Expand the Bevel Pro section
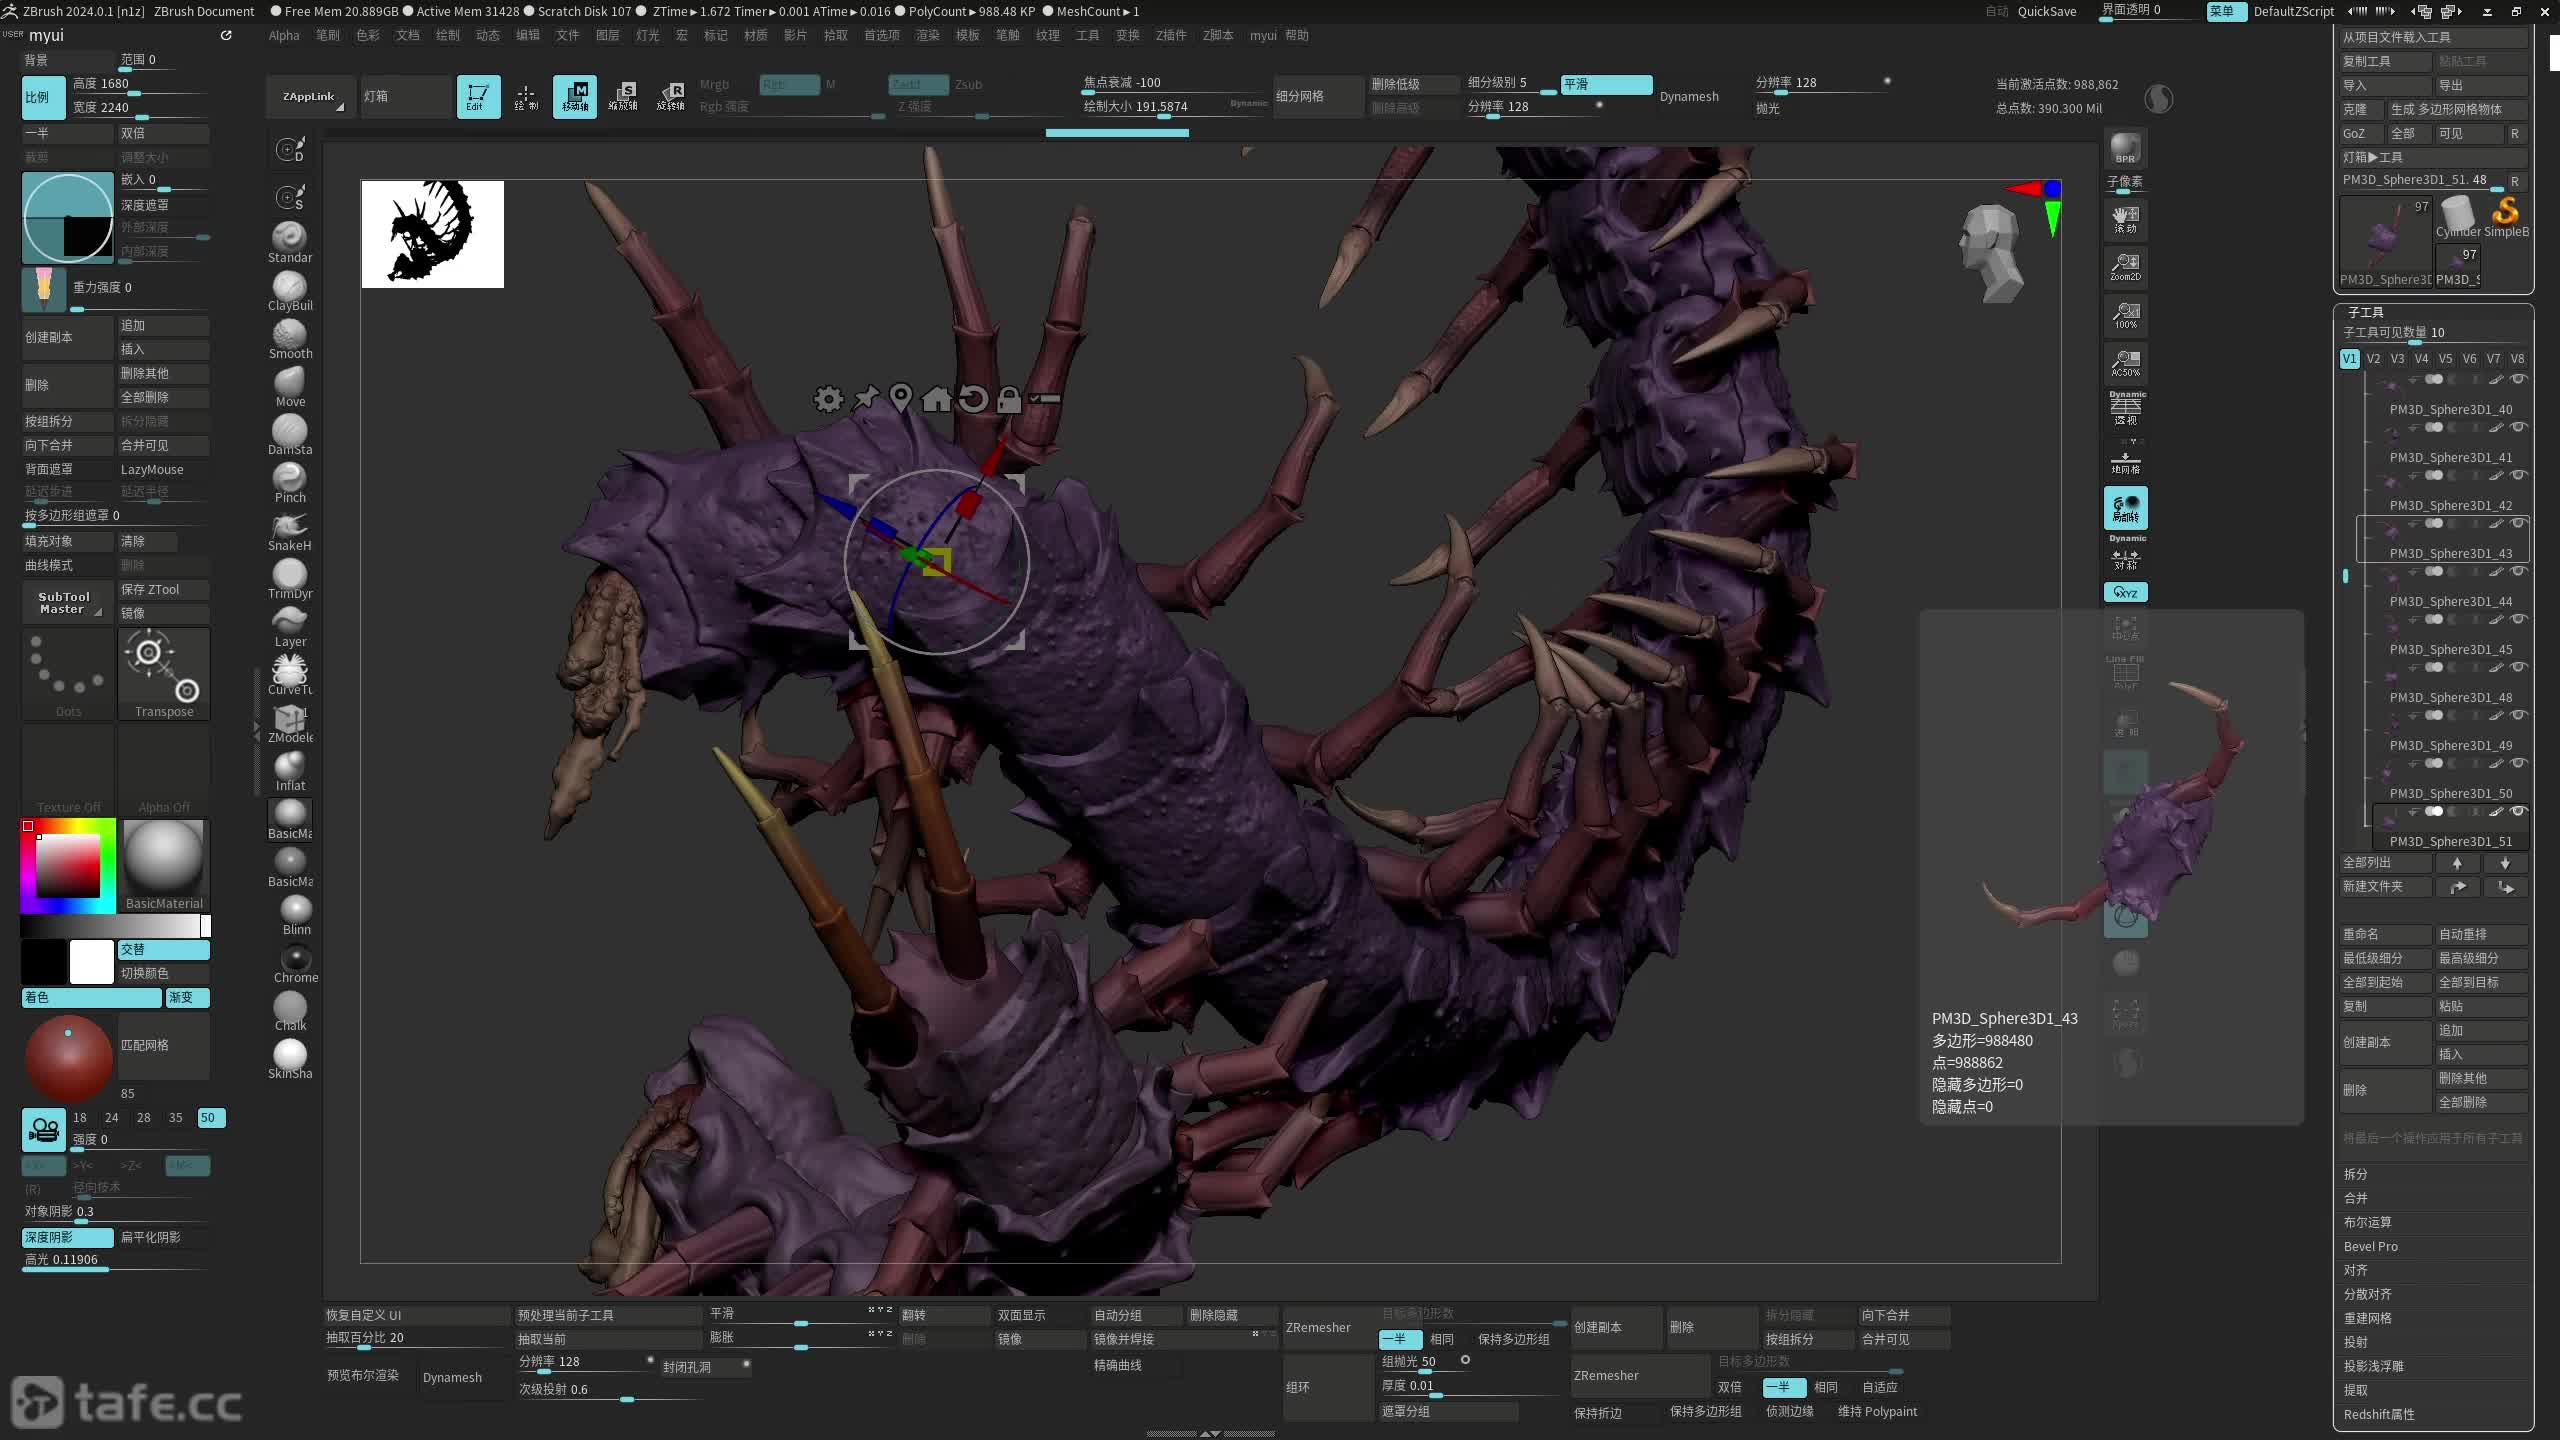The image size is (2560, 1440). point(2371,1246)
